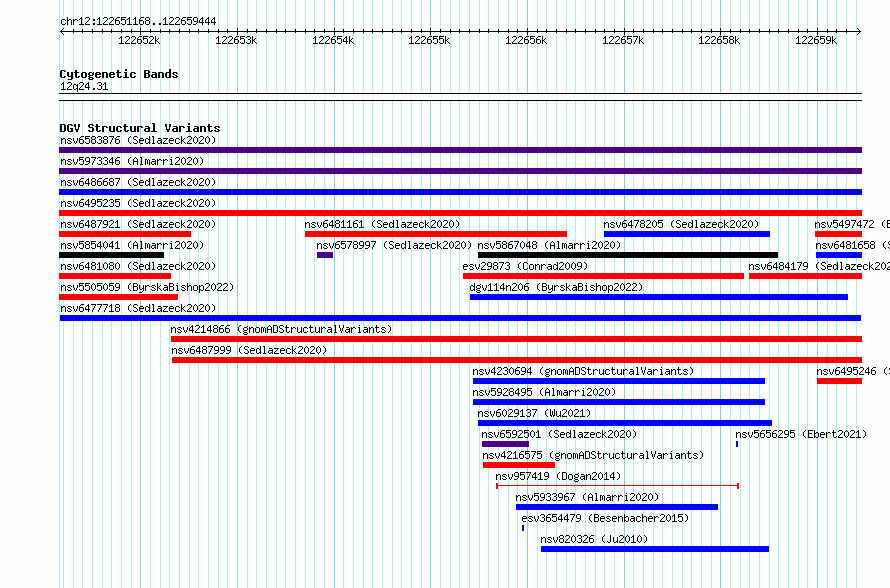Select the nsv5867048 (Almarri2020) label
890x588 pixels.
(549, 245)
